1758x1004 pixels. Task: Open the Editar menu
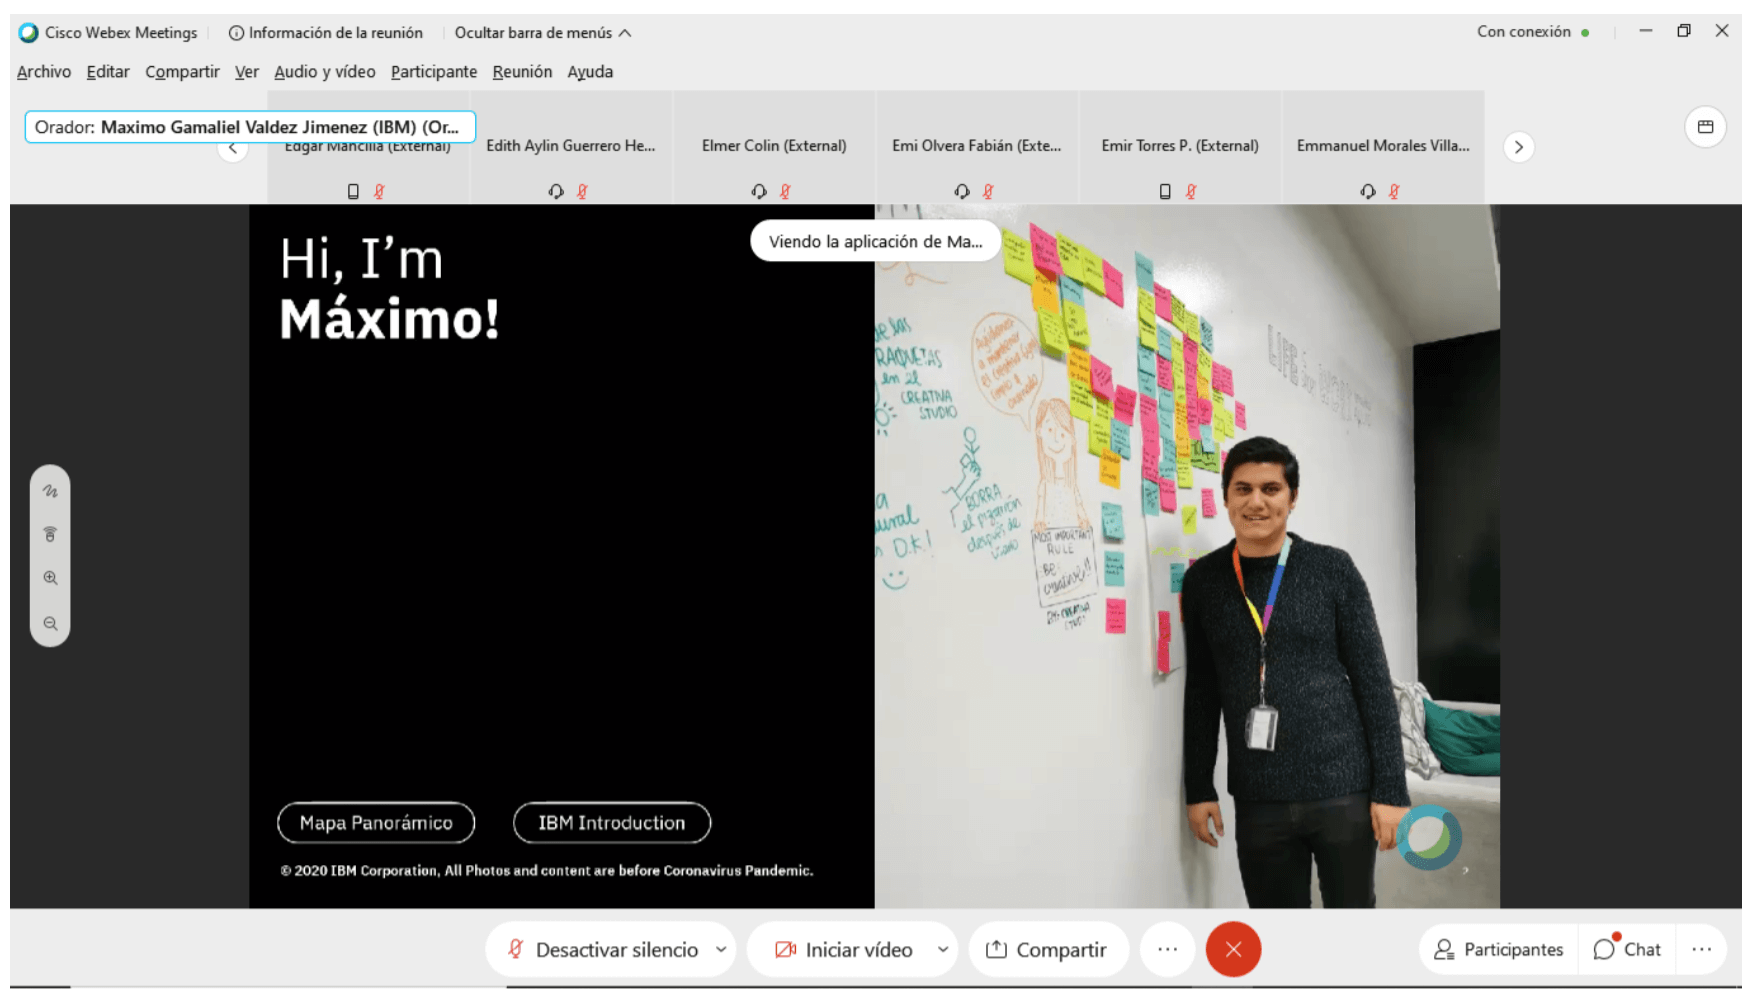pyautogui.click(x=108, y=72)
